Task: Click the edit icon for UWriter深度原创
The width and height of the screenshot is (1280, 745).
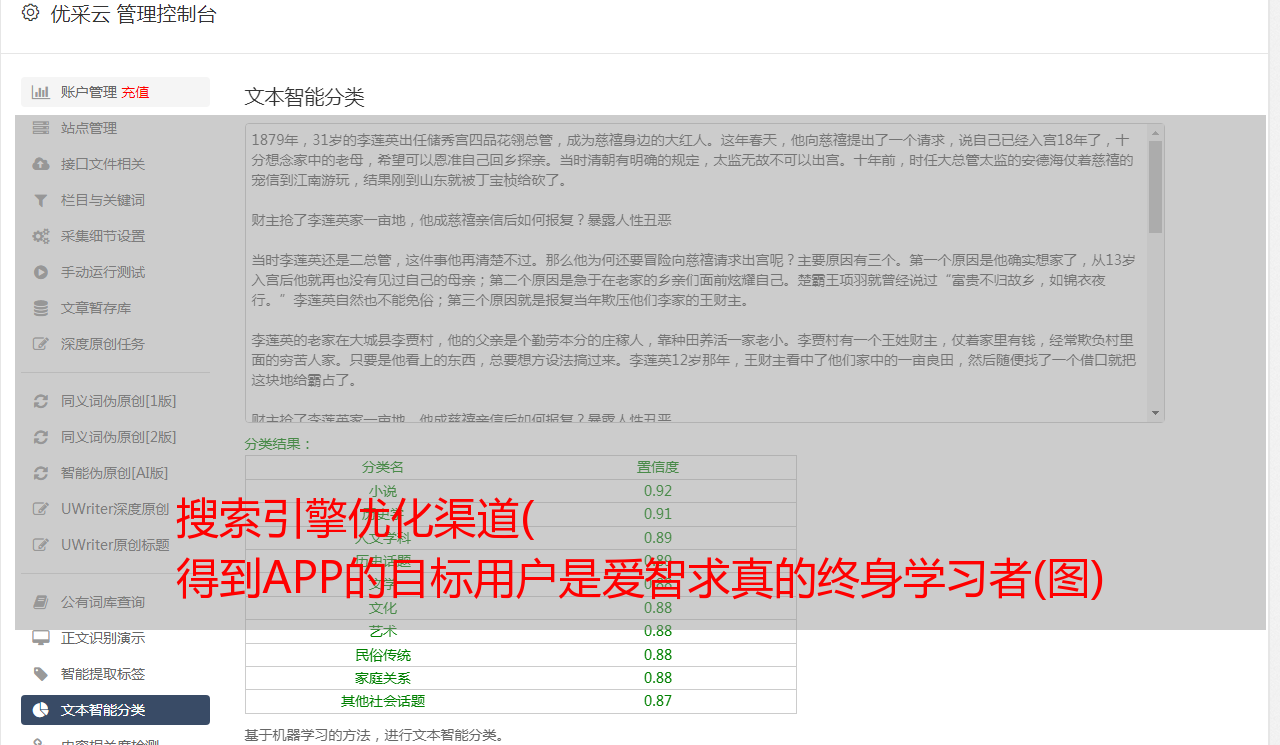Action: pyautogui.click(x=40, y=509)
